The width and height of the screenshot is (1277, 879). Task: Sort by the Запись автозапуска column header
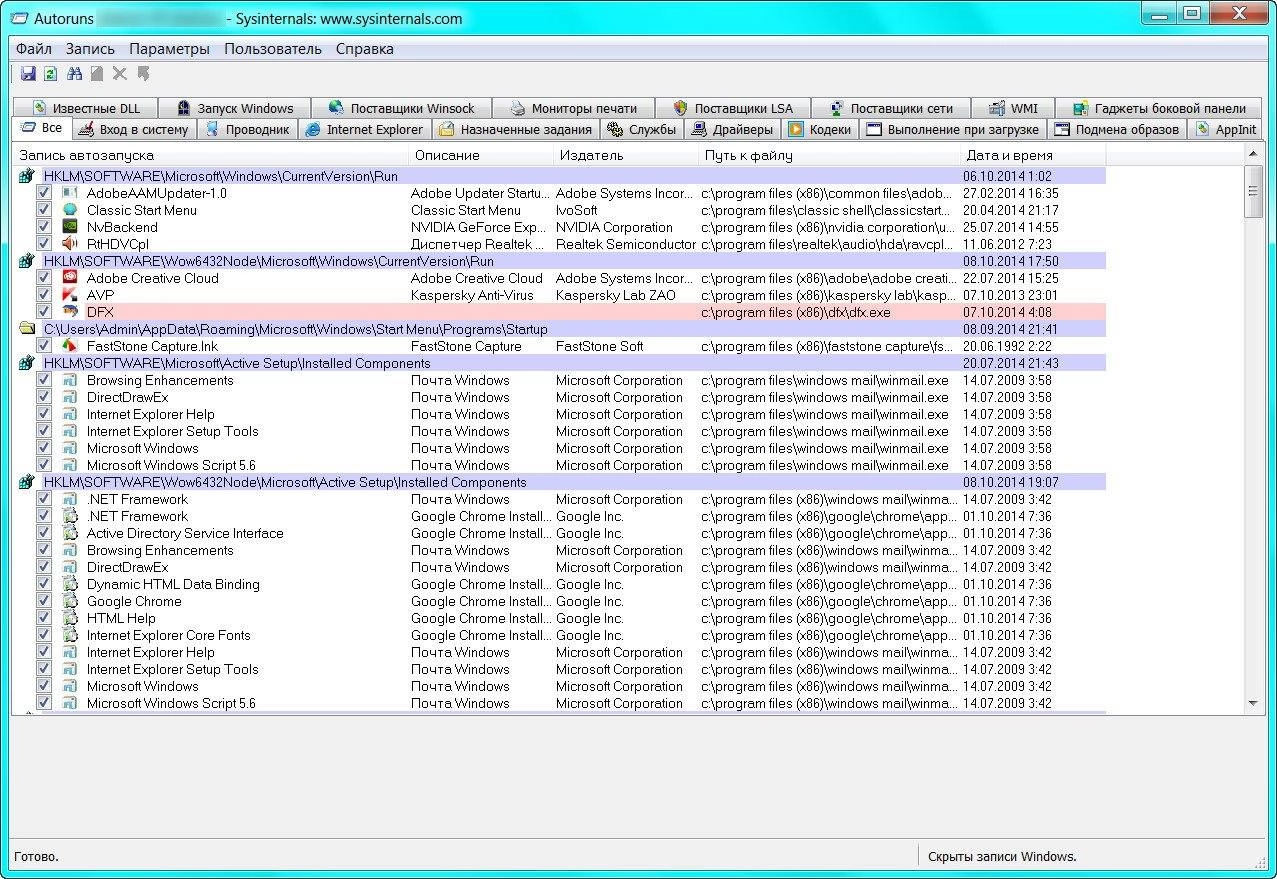click(x=211, y=155)
